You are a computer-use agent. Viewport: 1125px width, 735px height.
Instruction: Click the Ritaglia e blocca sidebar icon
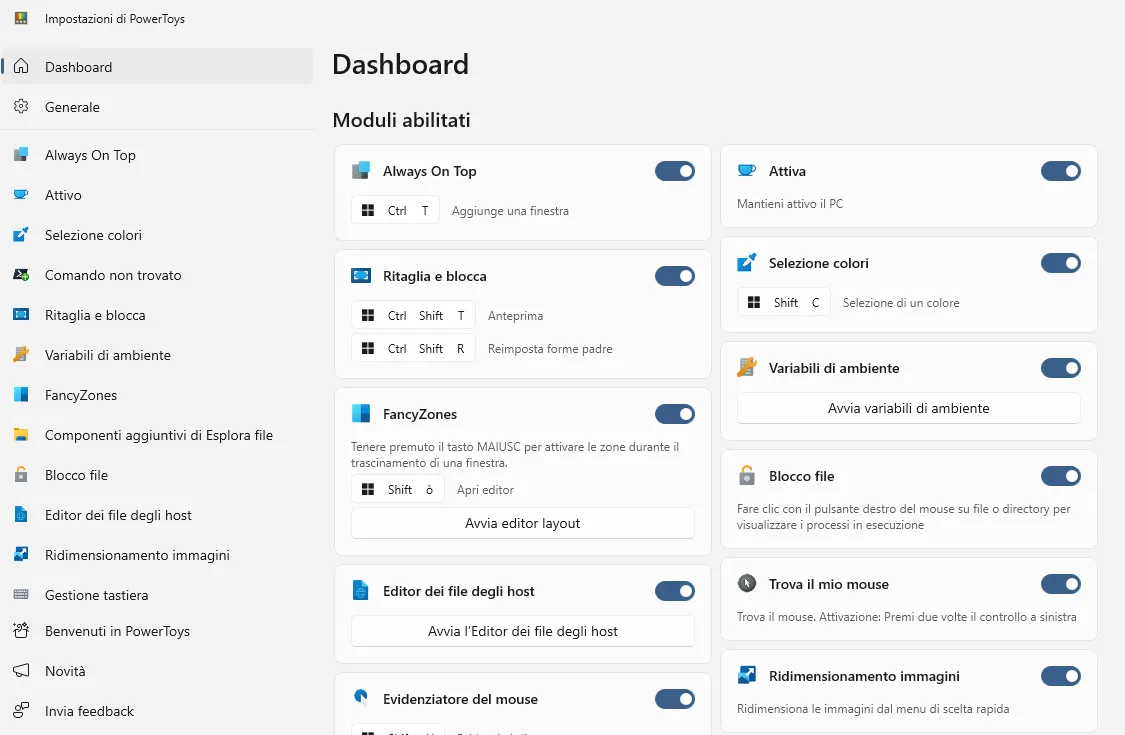(22, 314)
